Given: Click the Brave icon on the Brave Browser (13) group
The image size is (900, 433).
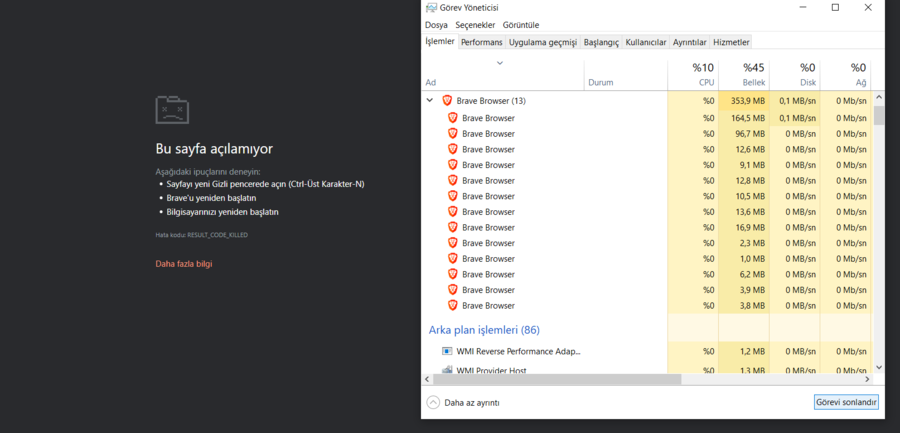Looking at the screenshot, I should [447, 100].
